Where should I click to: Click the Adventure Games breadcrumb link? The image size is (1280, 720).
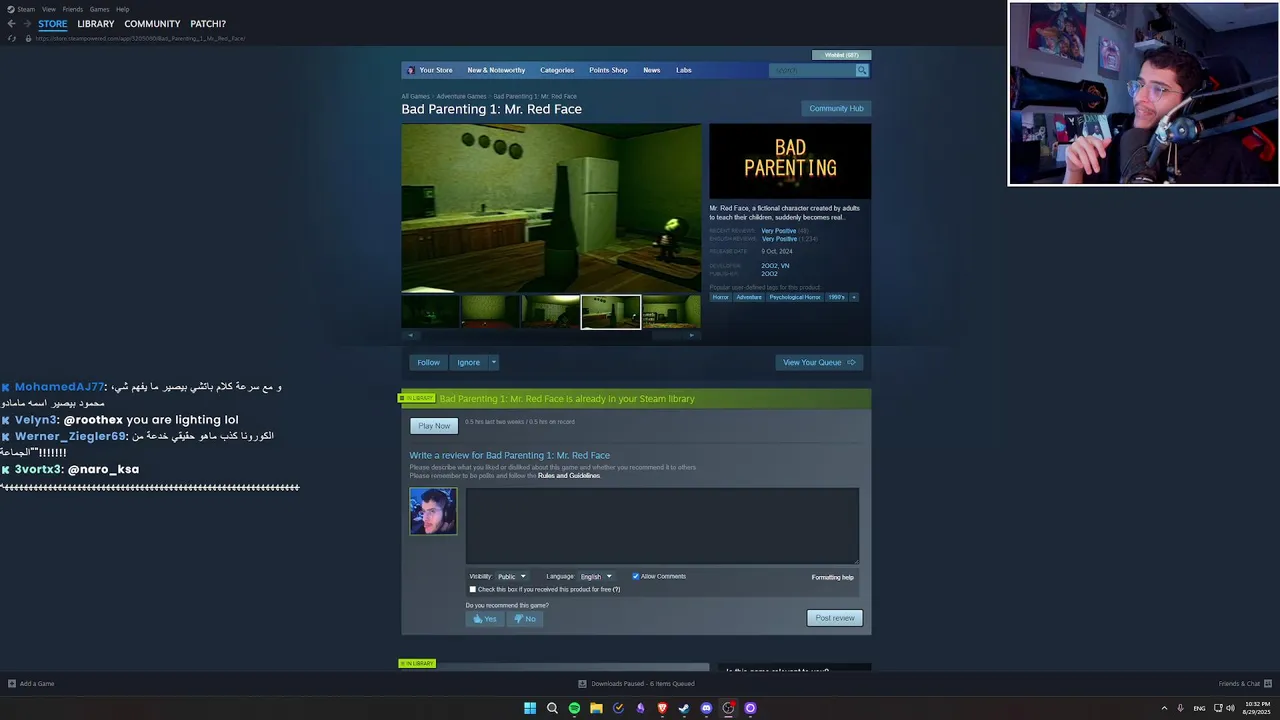[x=461, y=96]
